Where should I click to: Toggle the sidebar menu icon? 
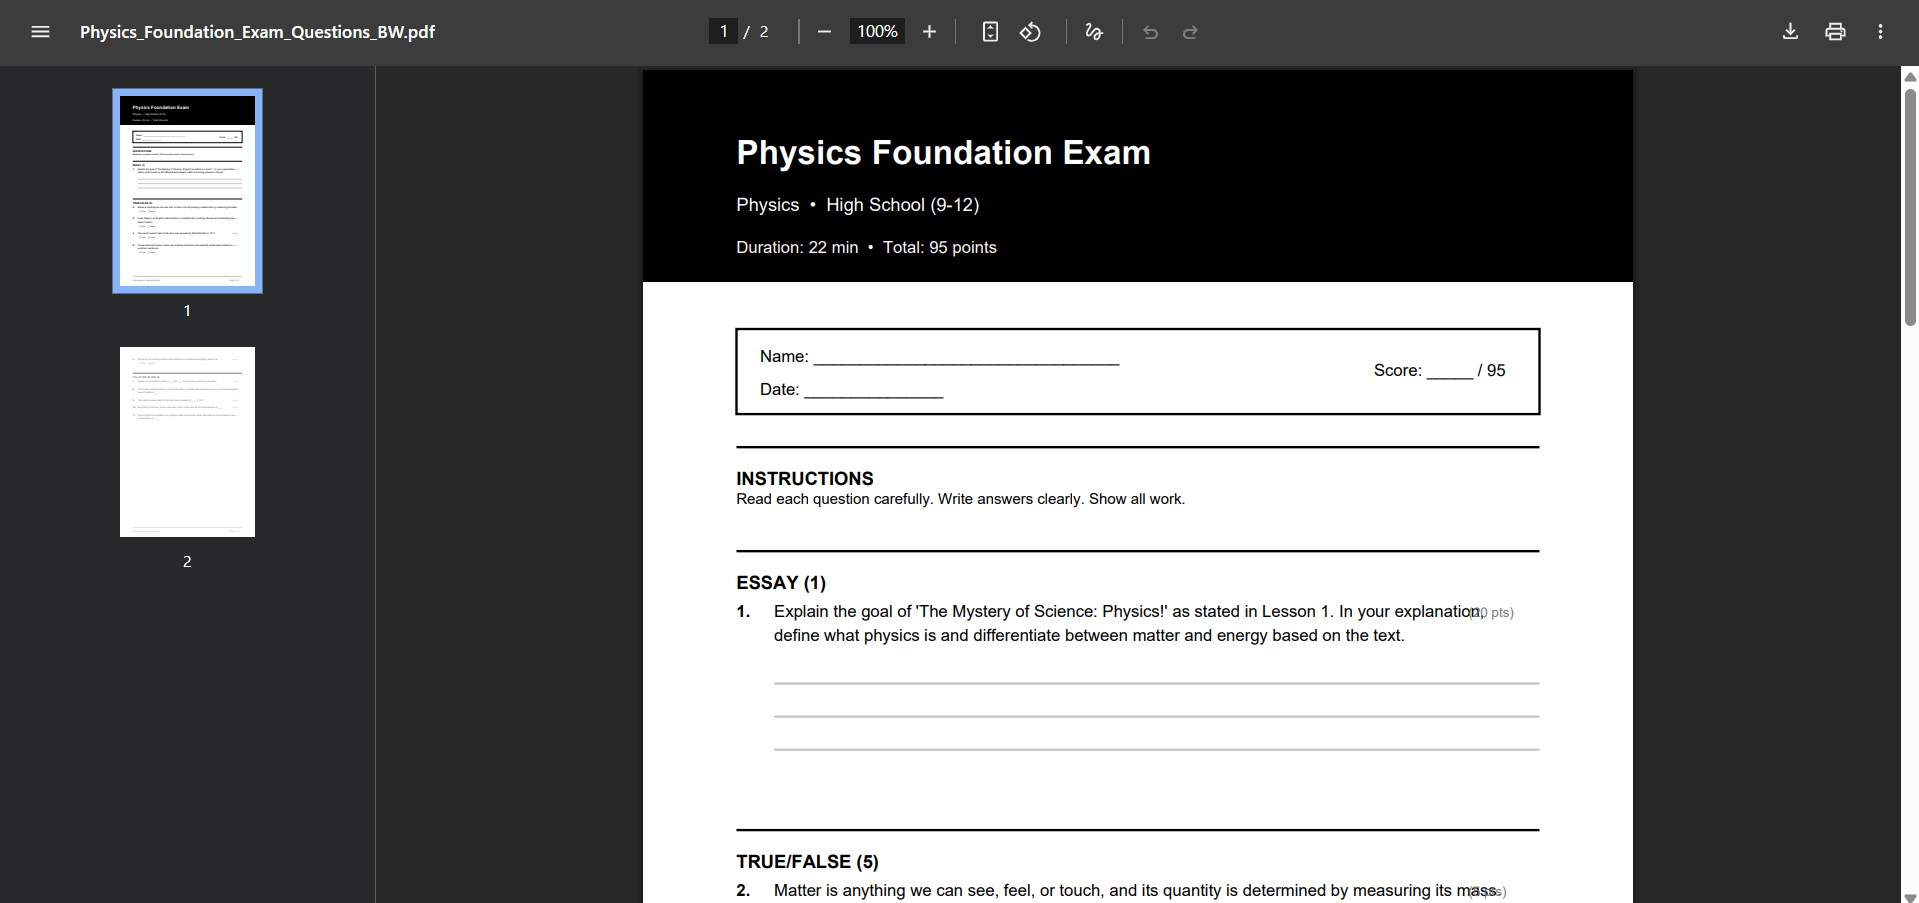[x=40, y=32]
